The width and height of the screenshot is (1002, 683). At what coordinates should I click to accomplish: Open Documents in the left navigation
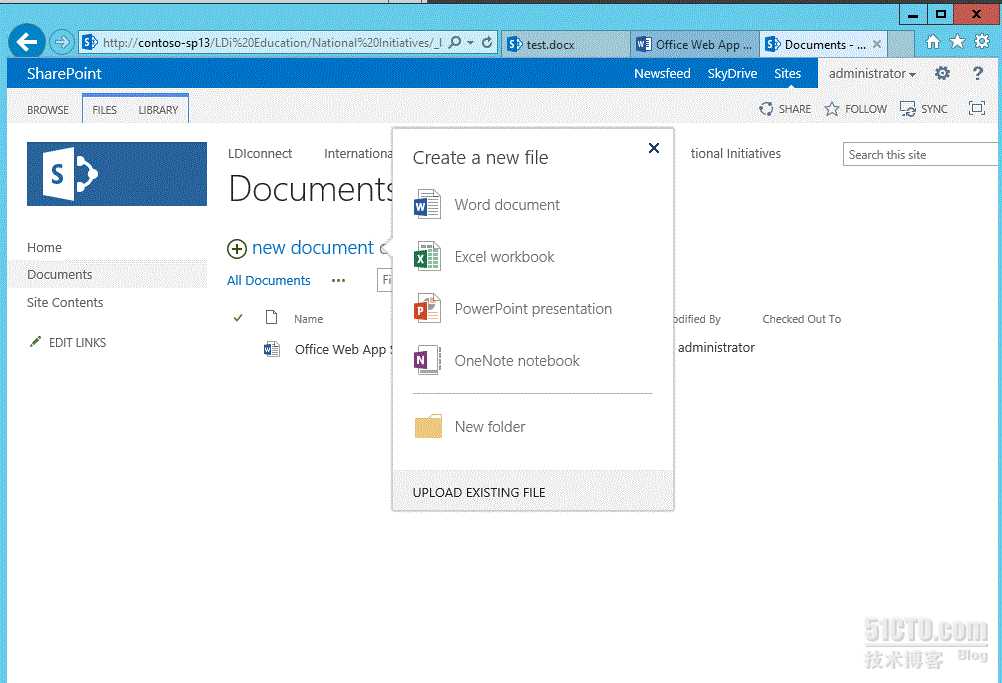[x=59, y=274]
